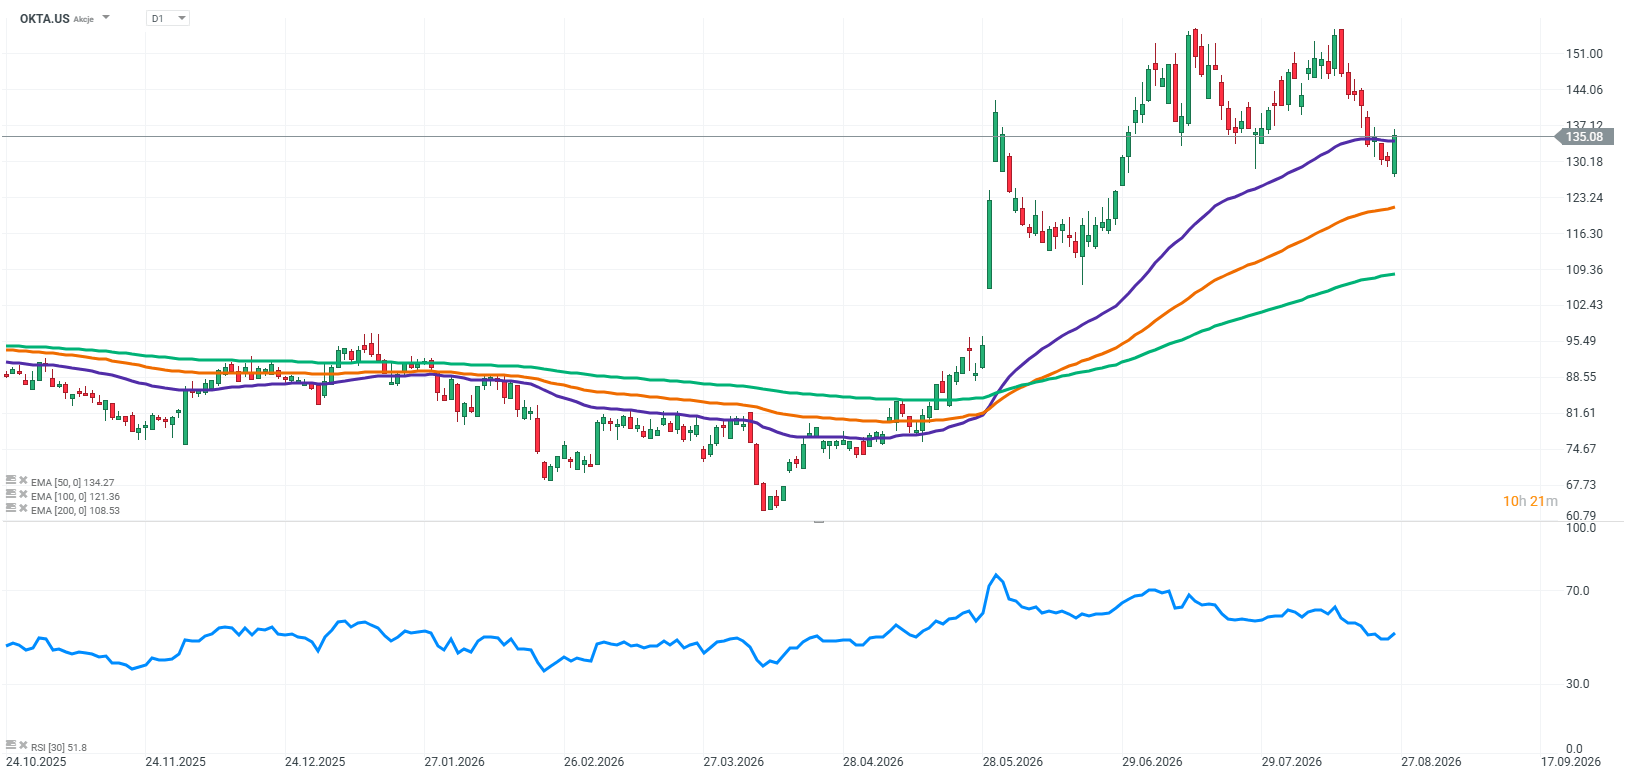Screen dimensions: 1626x779
Task: Remove the RSI [30] indicator
Action: click(x=23, y=746)
